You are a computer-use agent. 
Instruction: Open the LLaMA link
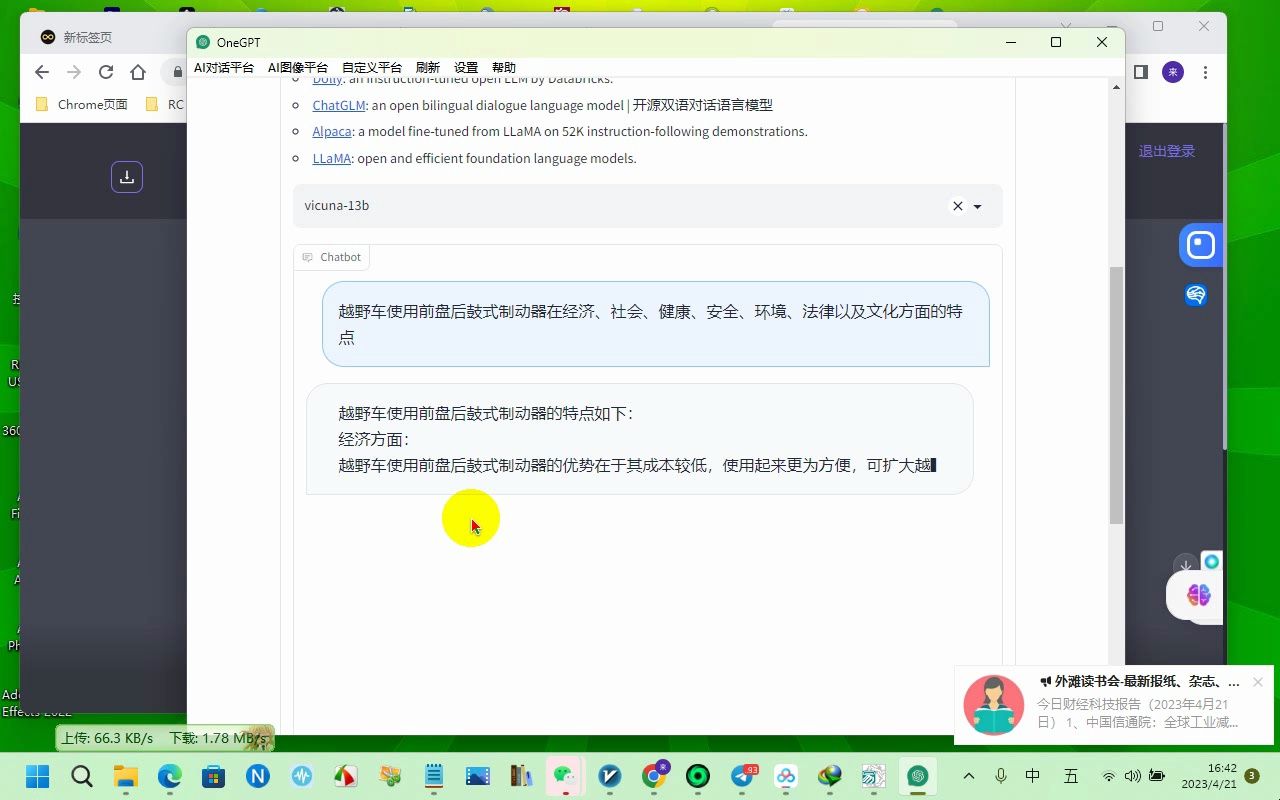(331, 158)
